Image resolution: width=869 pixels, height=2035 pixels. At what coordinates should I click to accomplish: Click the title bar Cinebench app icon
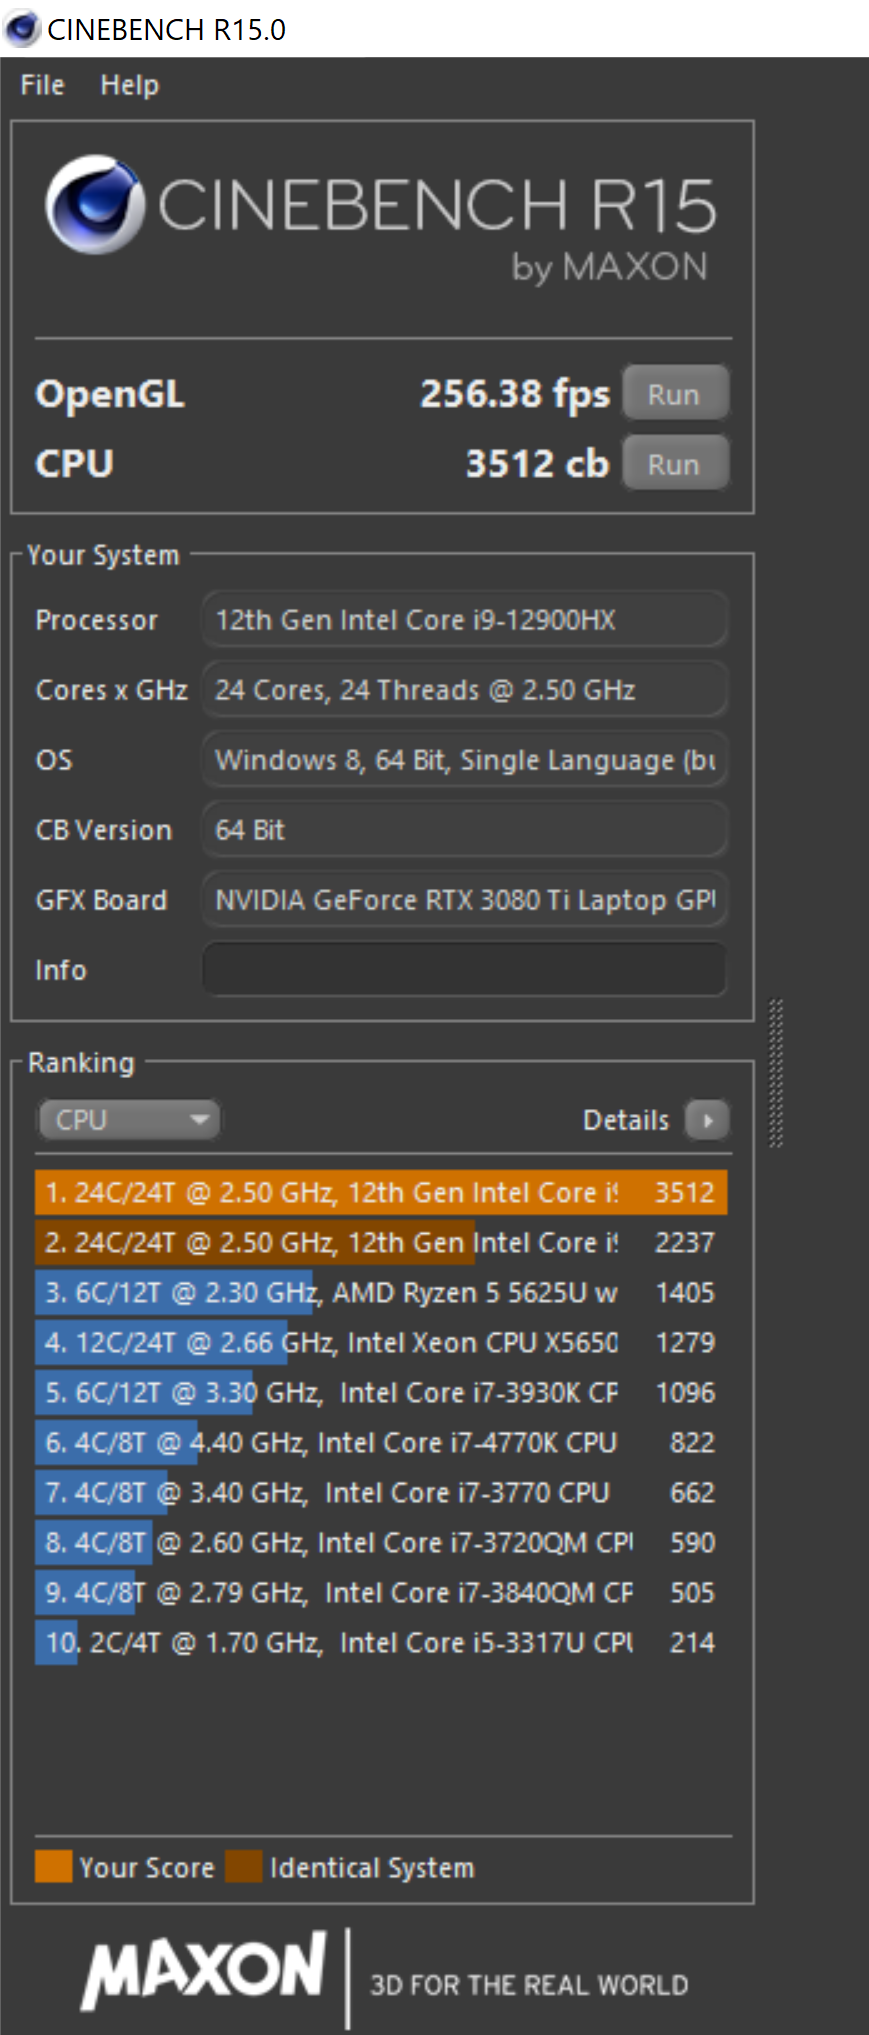tap(21, 28)
